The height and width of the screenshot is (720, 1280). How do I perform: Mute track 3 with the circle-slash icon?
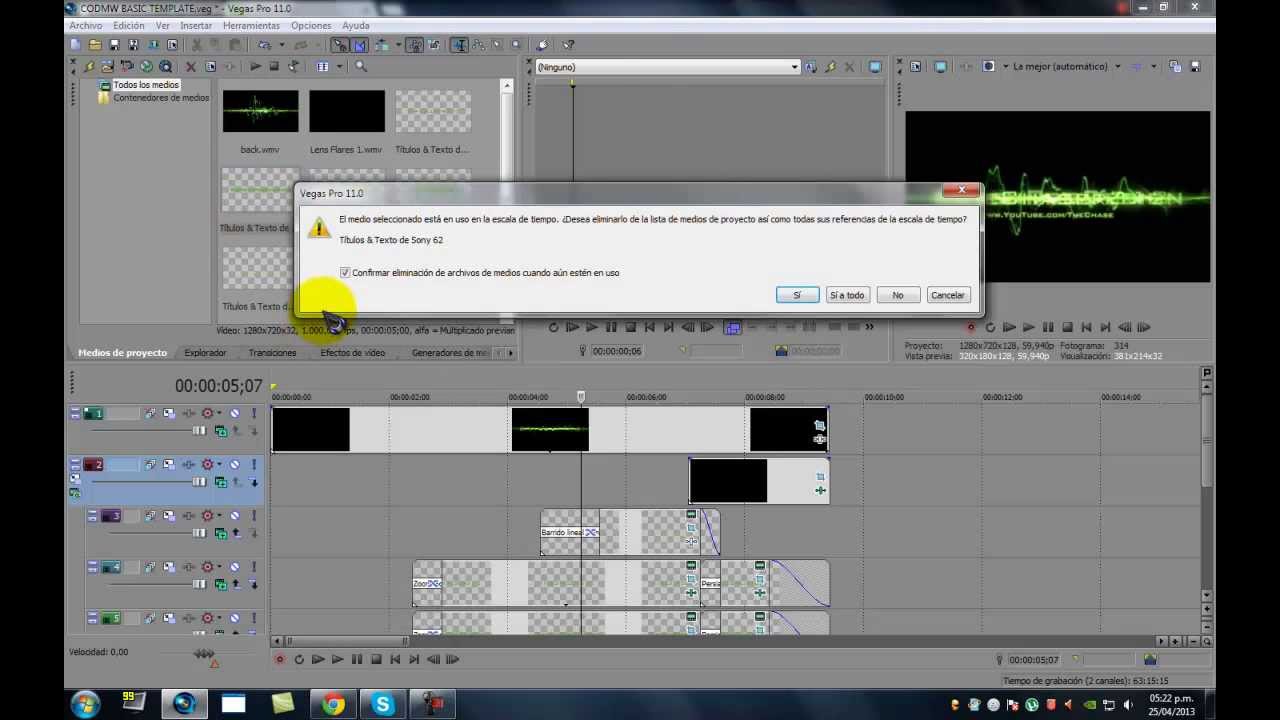(x=235, y=515)
